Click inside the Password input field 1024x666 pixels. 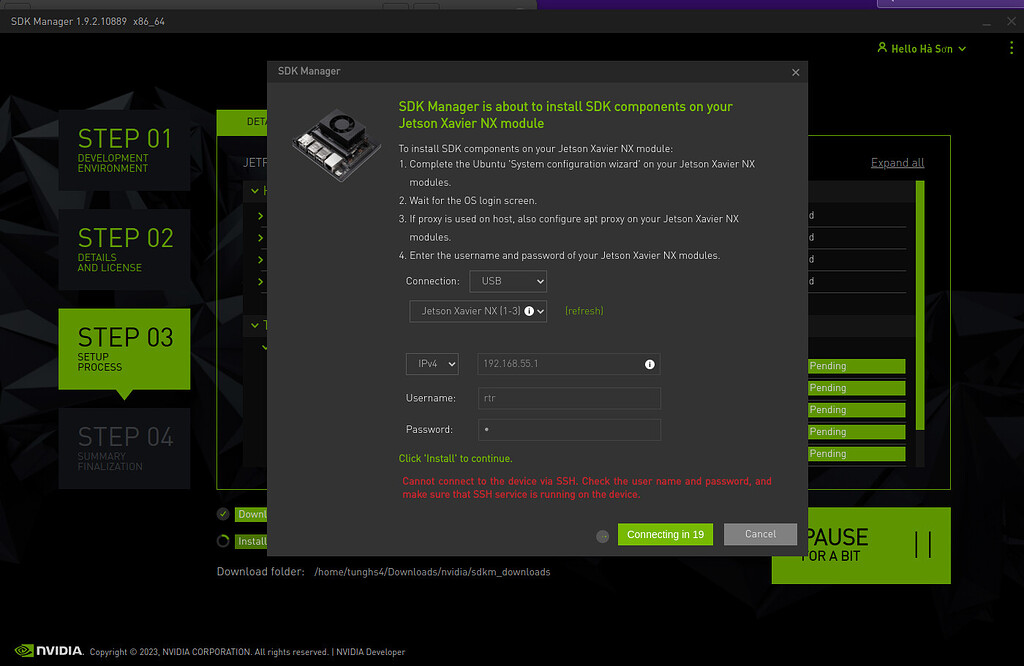pyautogui.click(x=569, y=428)
